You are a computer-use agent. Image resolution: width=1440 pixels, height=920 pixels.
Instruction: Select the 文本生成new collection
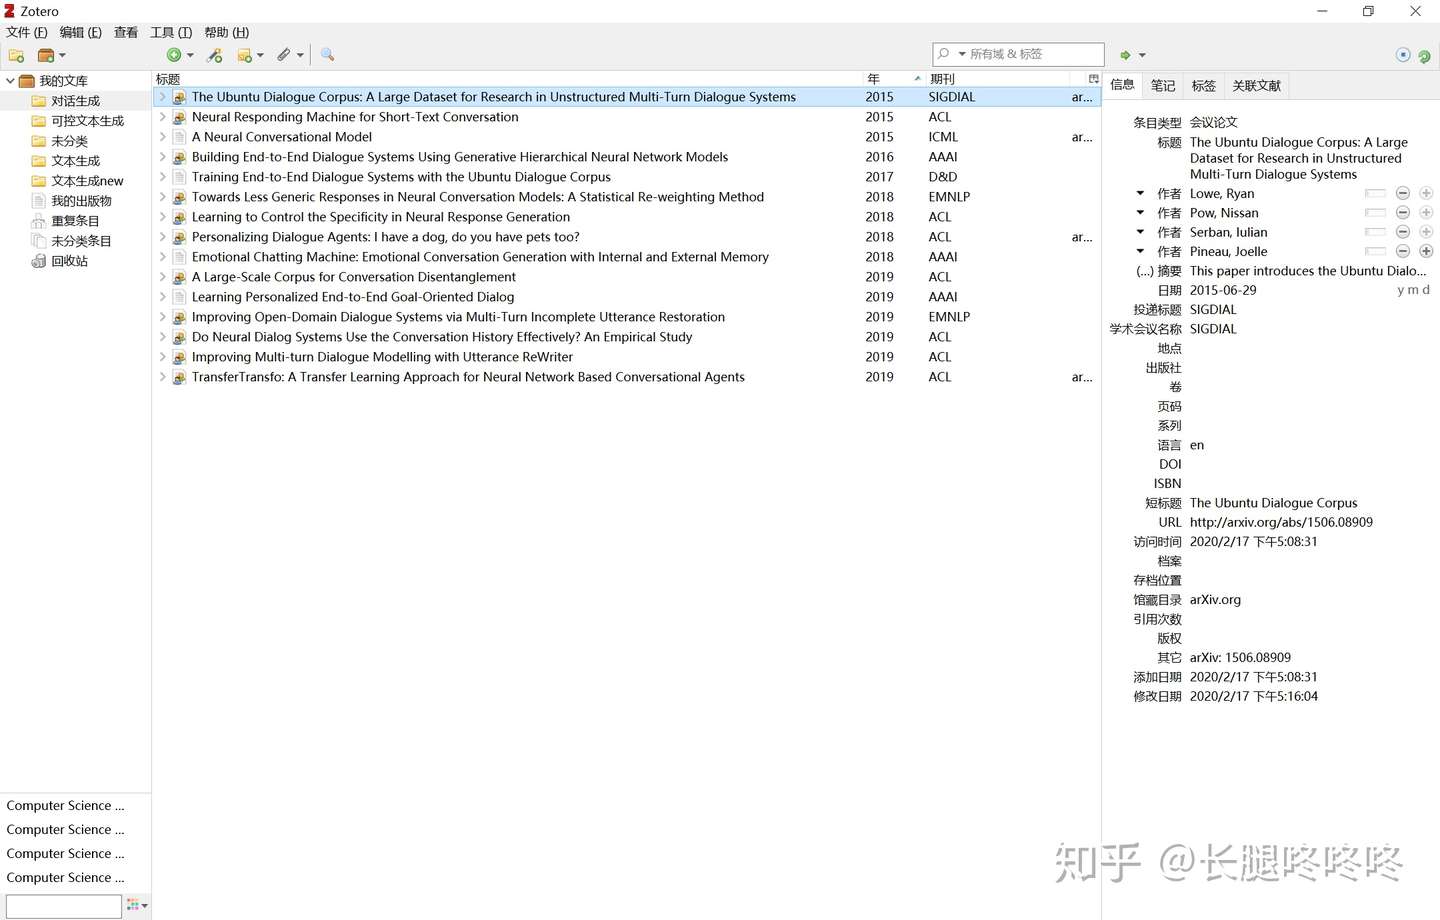[87, 181]
